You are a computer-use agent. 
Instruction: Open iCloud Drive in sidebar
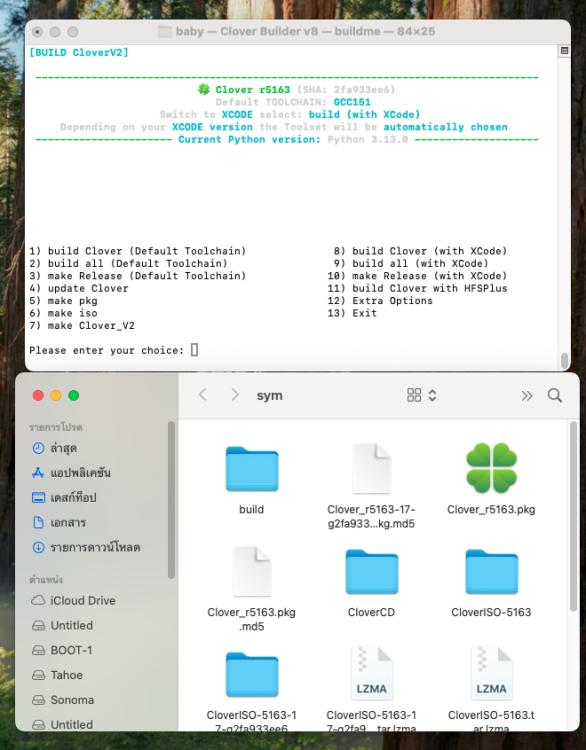(83, 600)
